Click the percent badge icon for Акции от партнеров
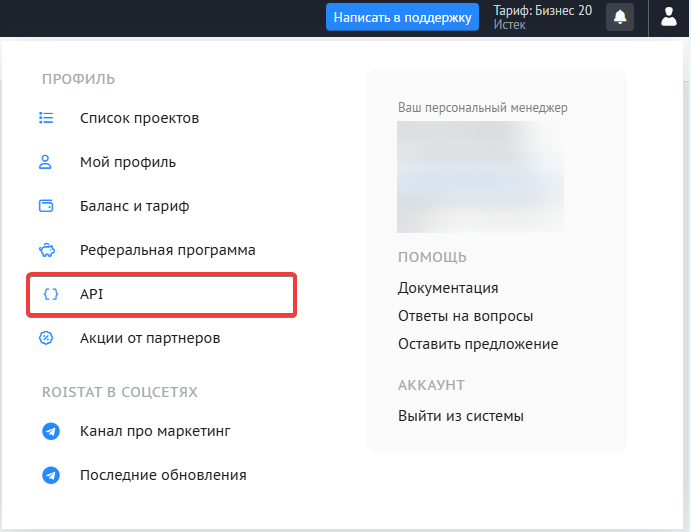The width and height of the screenshot is (691, 532). coord(46,338)
